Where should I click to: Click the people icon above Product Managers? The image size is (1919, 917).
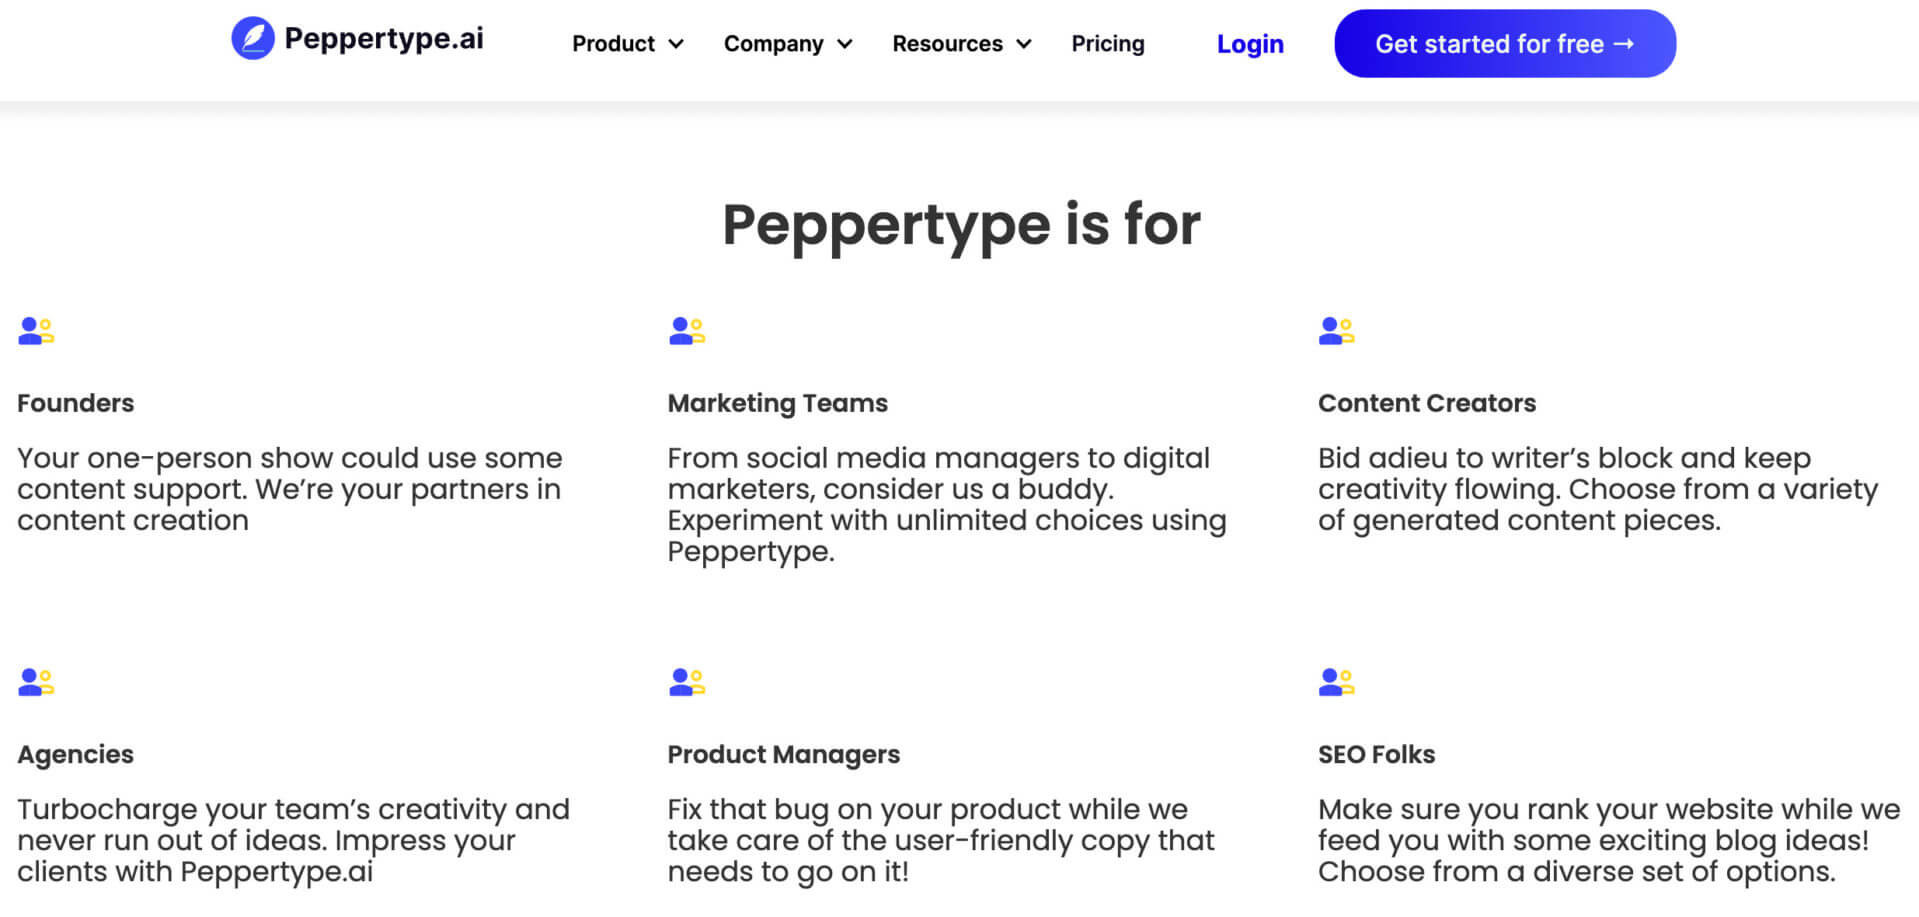click(x=687, y=682)
